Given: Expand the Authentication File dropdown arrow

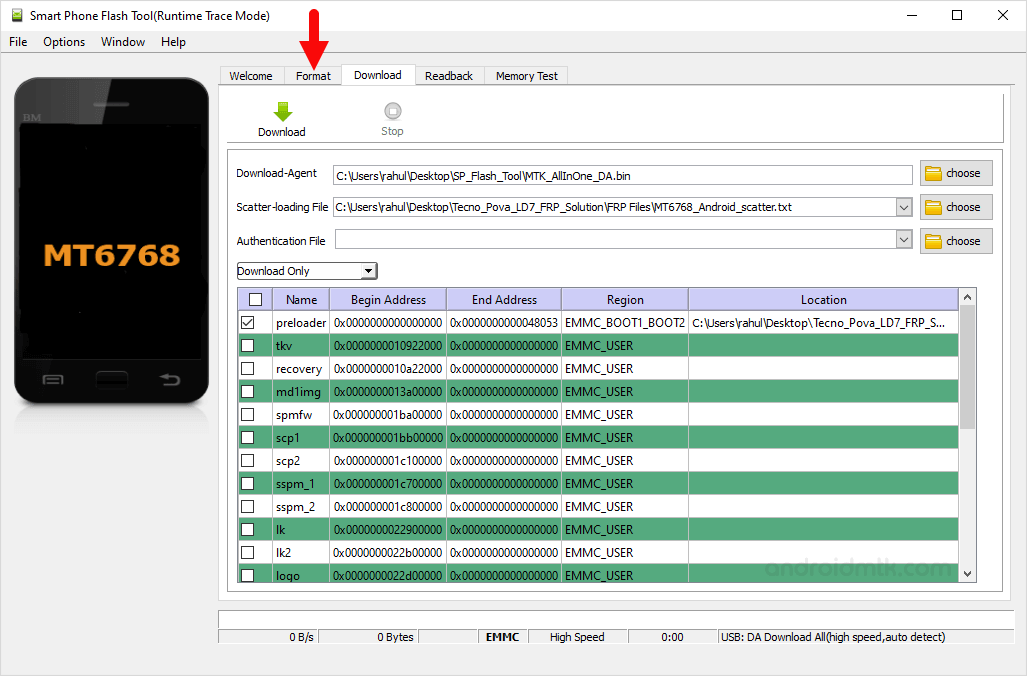Looking at the screenshot, I should [x=904, y=240].
